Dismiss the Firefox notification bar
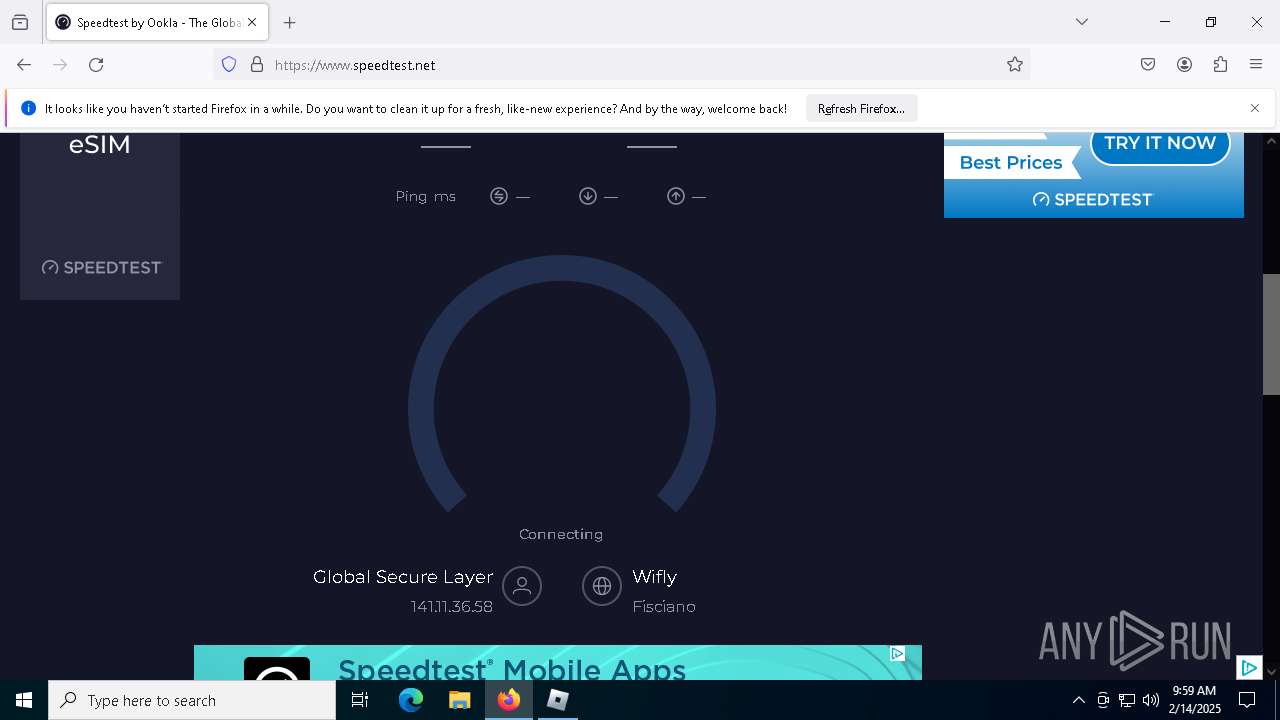This screenshot has height=720, width=1280. (1255, 108)
